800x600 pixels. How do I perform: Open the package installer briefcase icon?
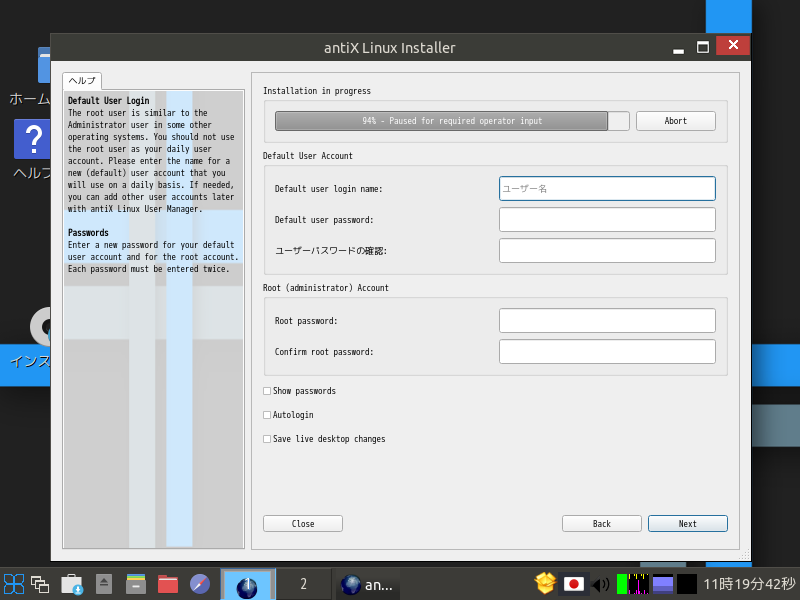coord(72,584)
